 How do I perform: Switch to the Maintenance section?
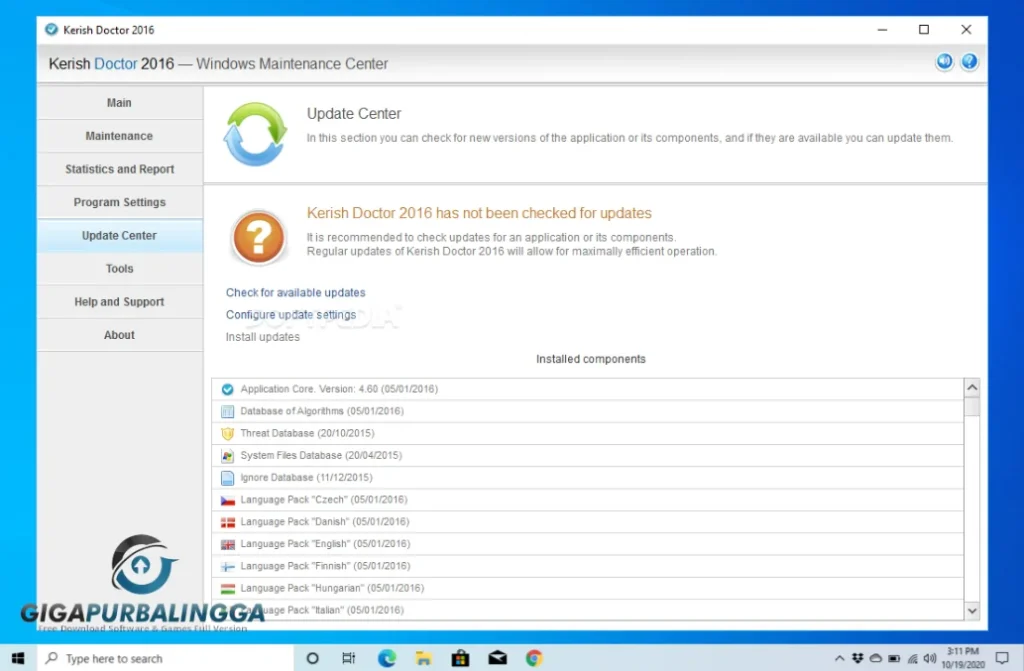[x=119, y=136]
